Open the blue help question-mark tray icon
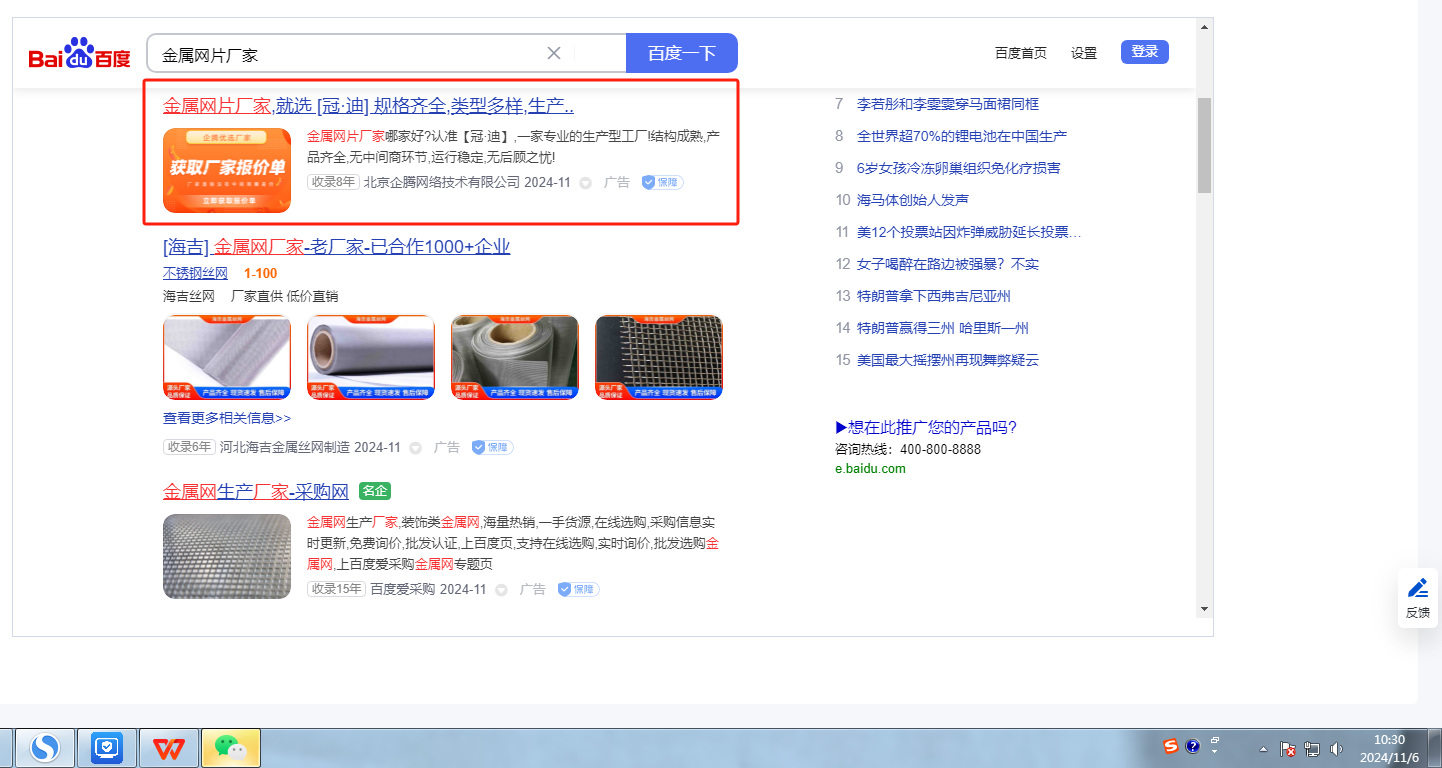Screen dimensions: 1442x768 1193,746
